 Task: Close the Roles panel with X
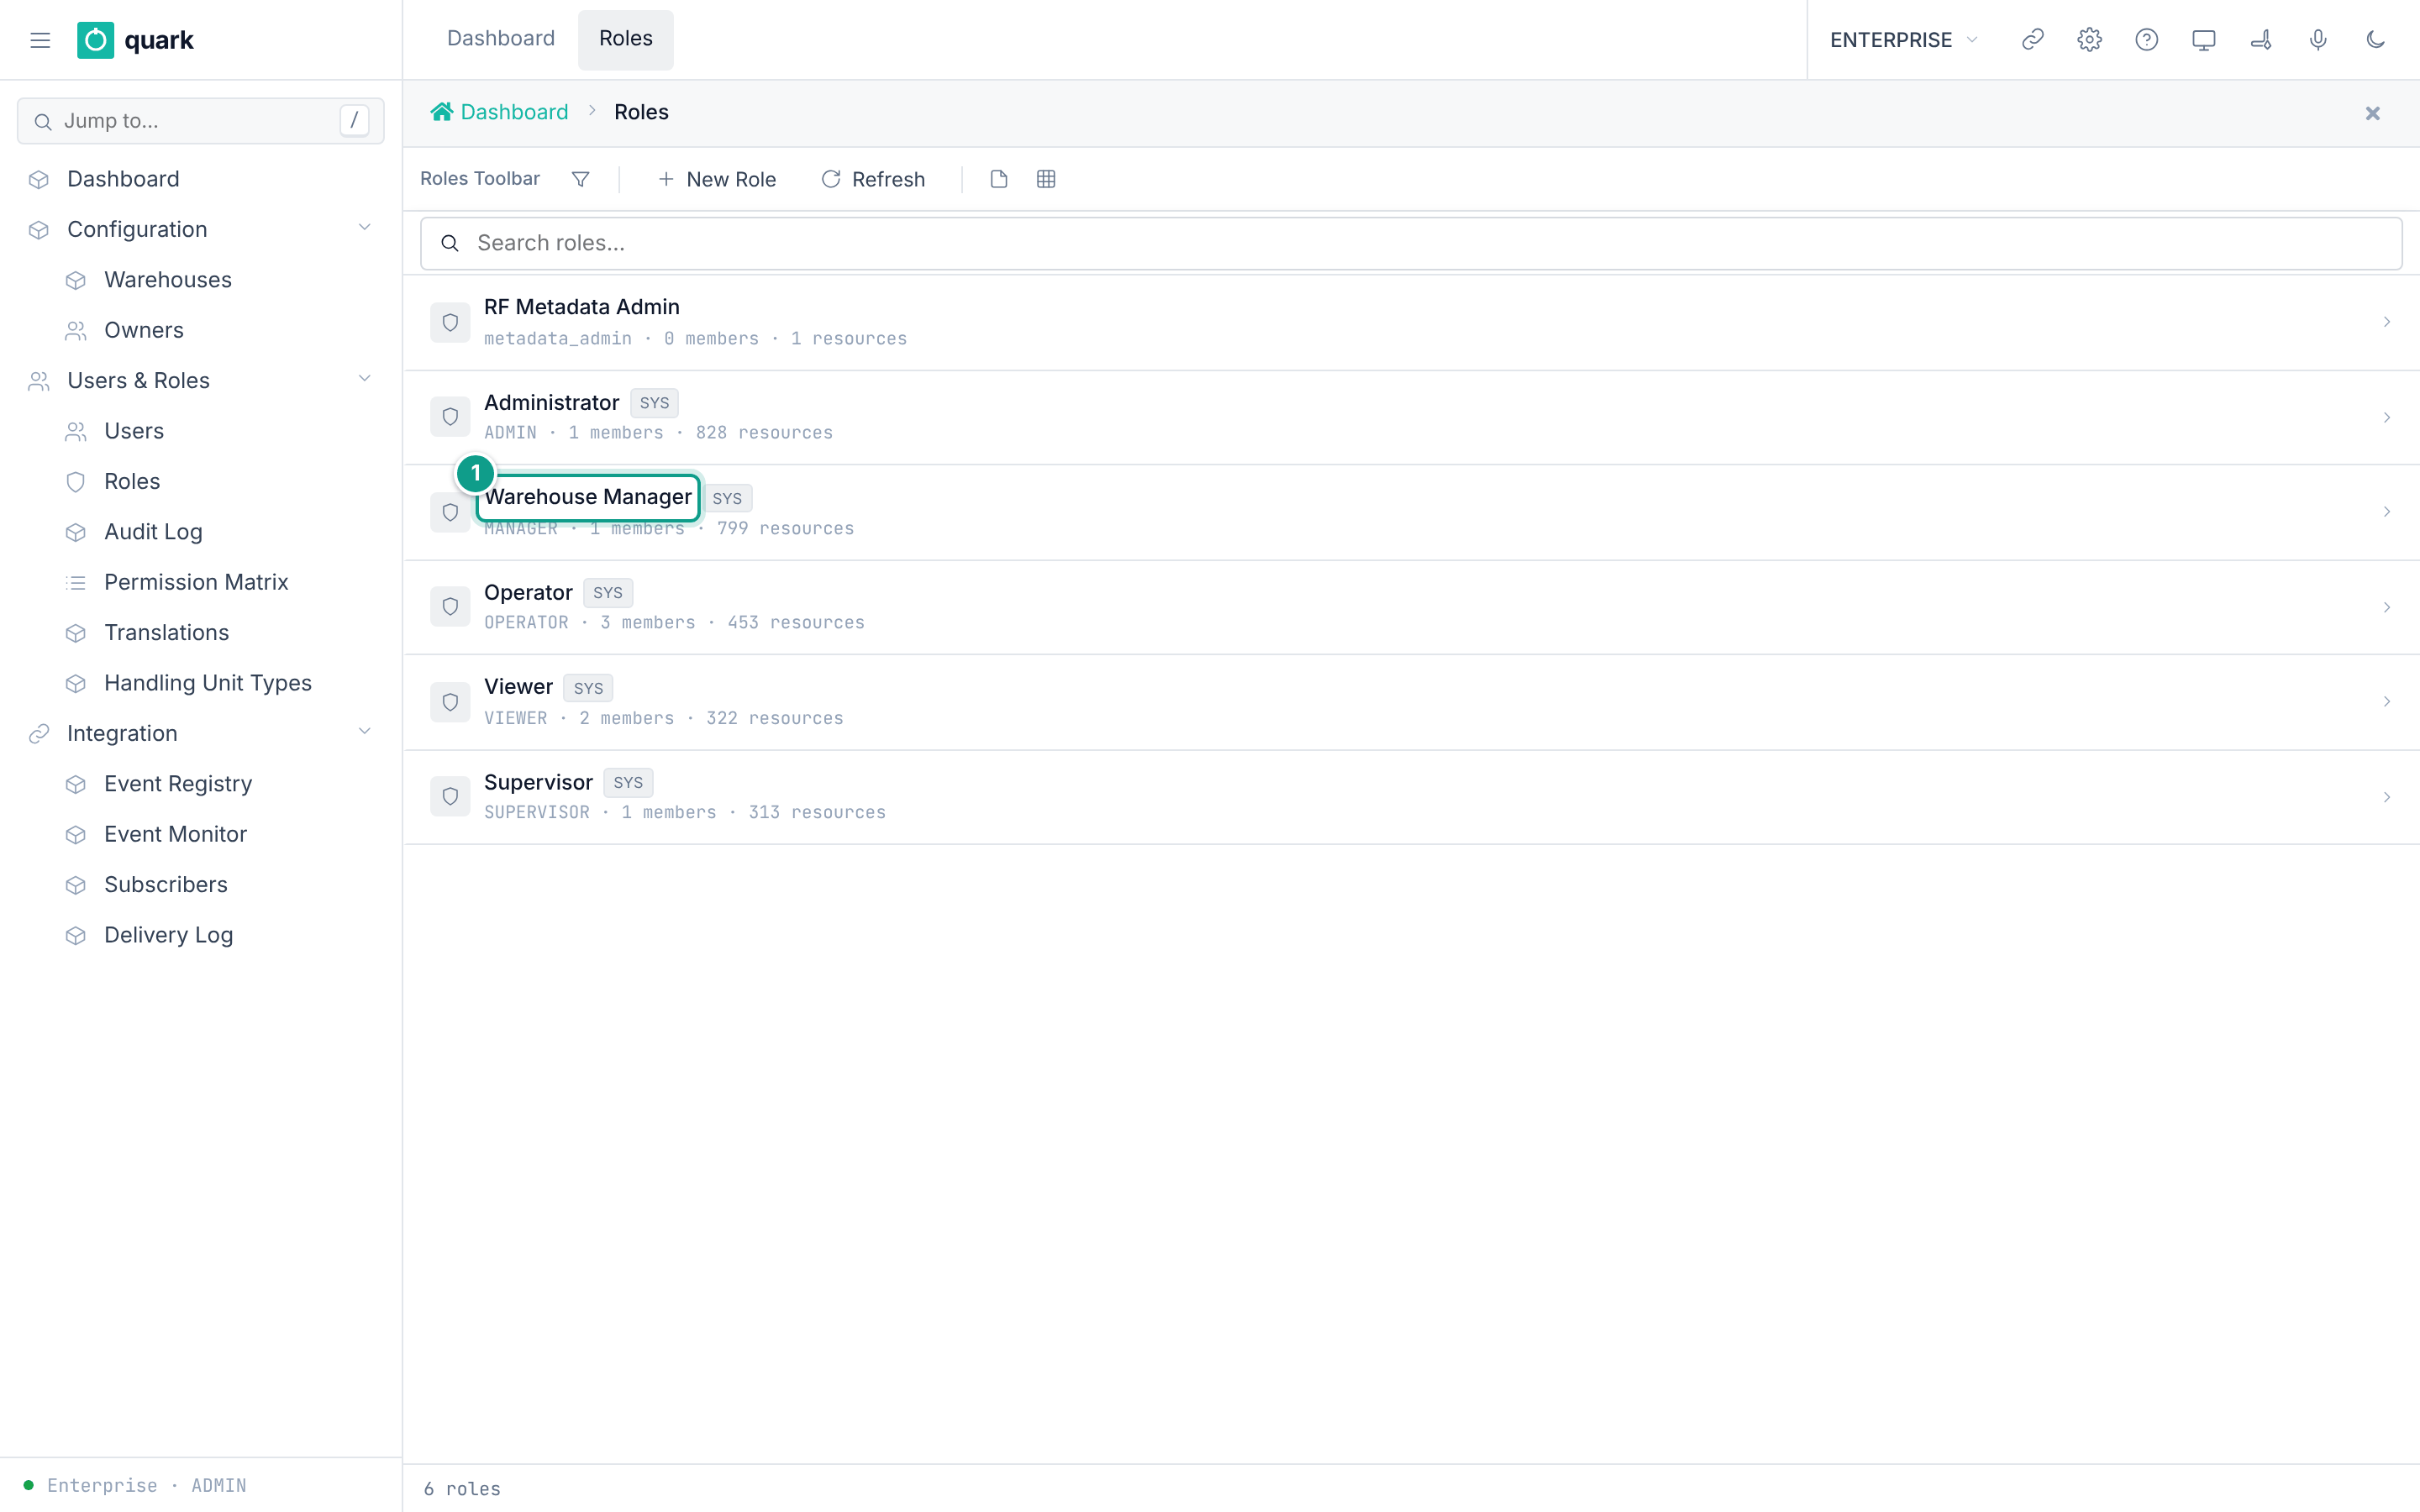2372,113
